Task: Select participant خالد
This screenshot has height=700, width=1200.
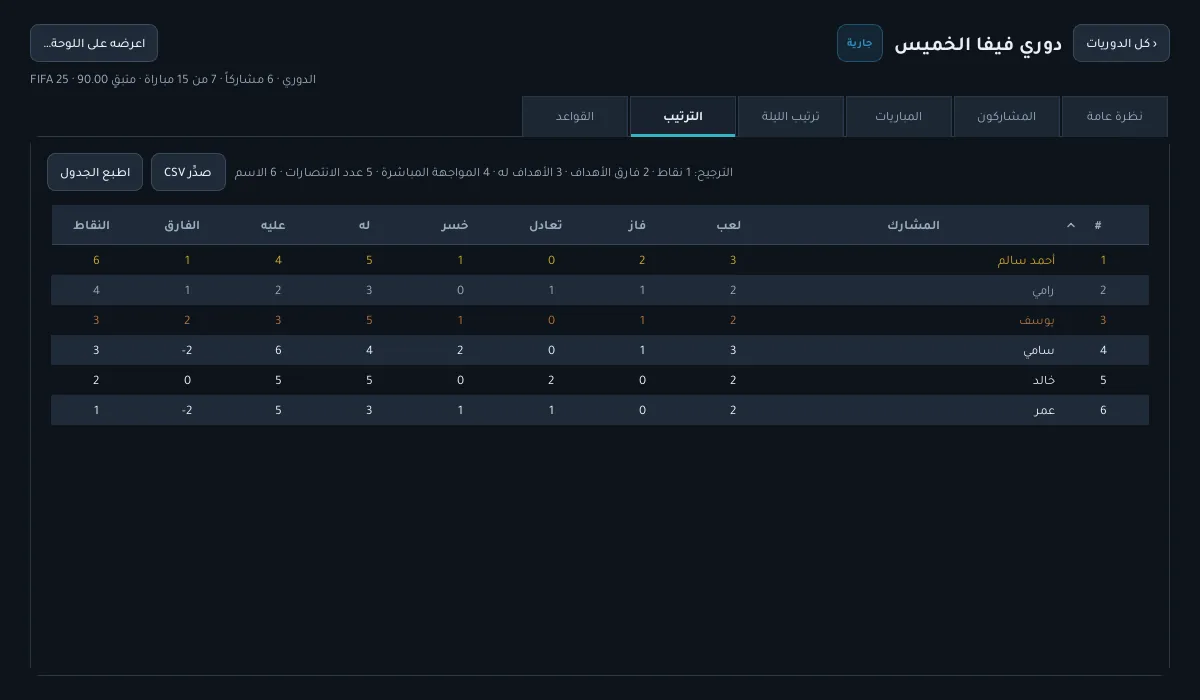Action: point(1044,380)
